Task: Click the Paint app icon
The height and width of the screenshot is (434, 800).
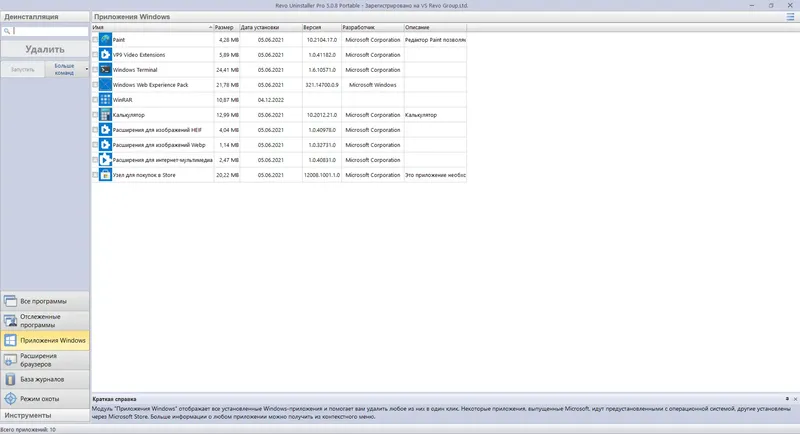Action: (x=105, y=39)
